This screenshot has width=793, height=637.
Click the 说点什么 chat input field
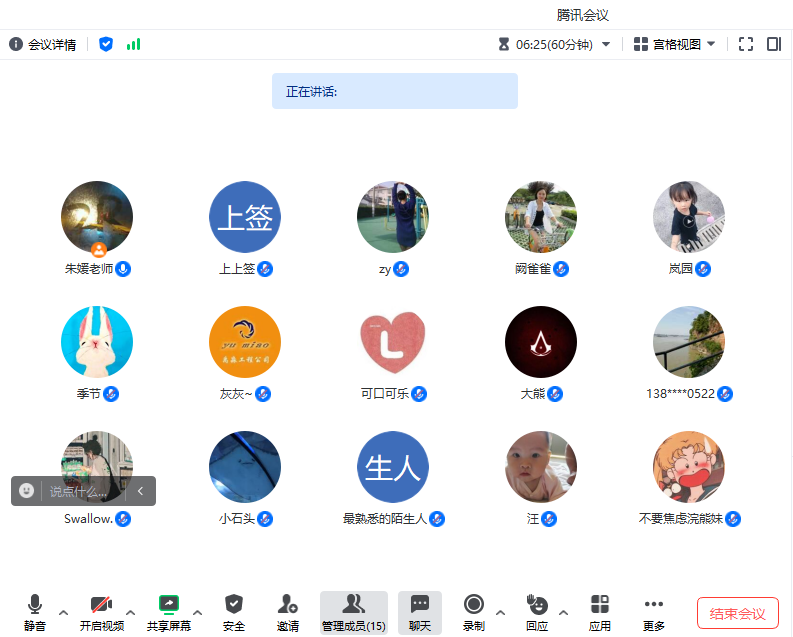pos(85,491)
